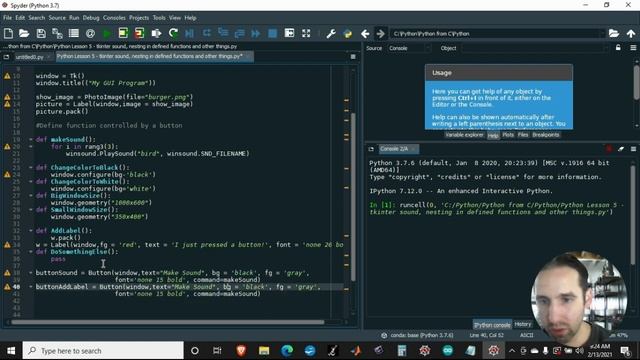The image size is (640, 360).
Task: Interrupt the kernel with red stop button
Action: click(609, 149)
